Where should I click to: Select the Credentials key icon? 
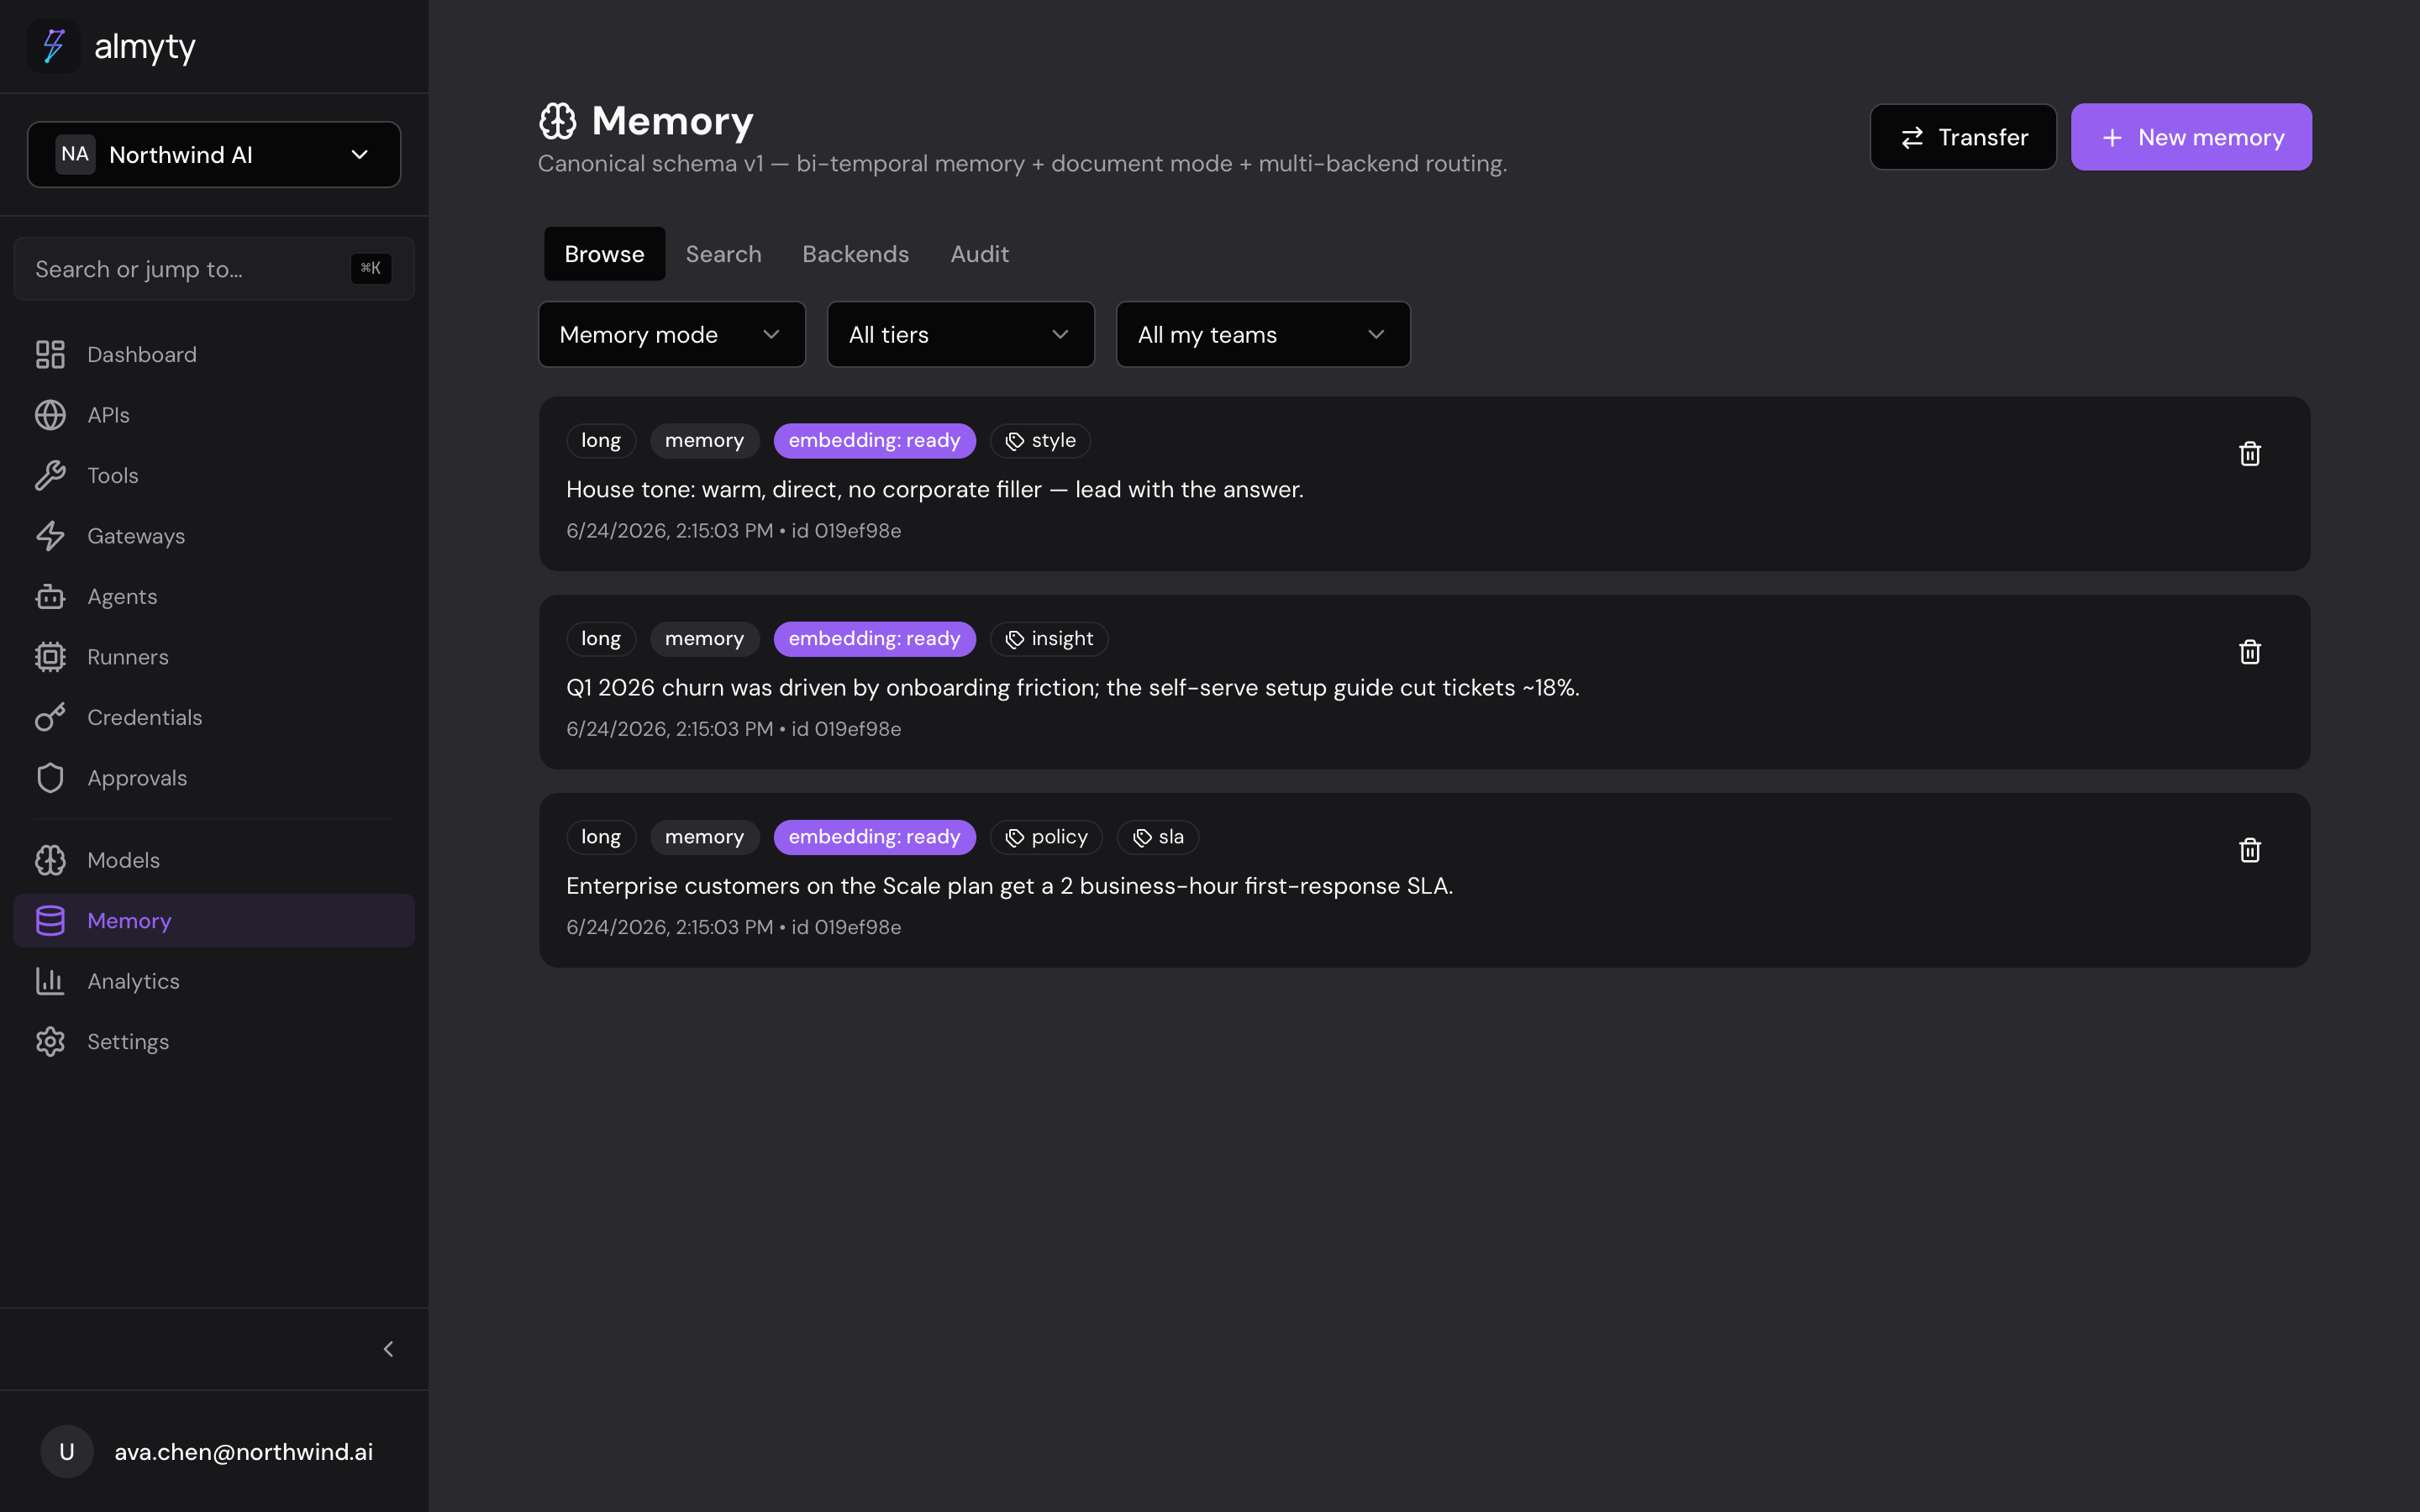pos(50,717)
